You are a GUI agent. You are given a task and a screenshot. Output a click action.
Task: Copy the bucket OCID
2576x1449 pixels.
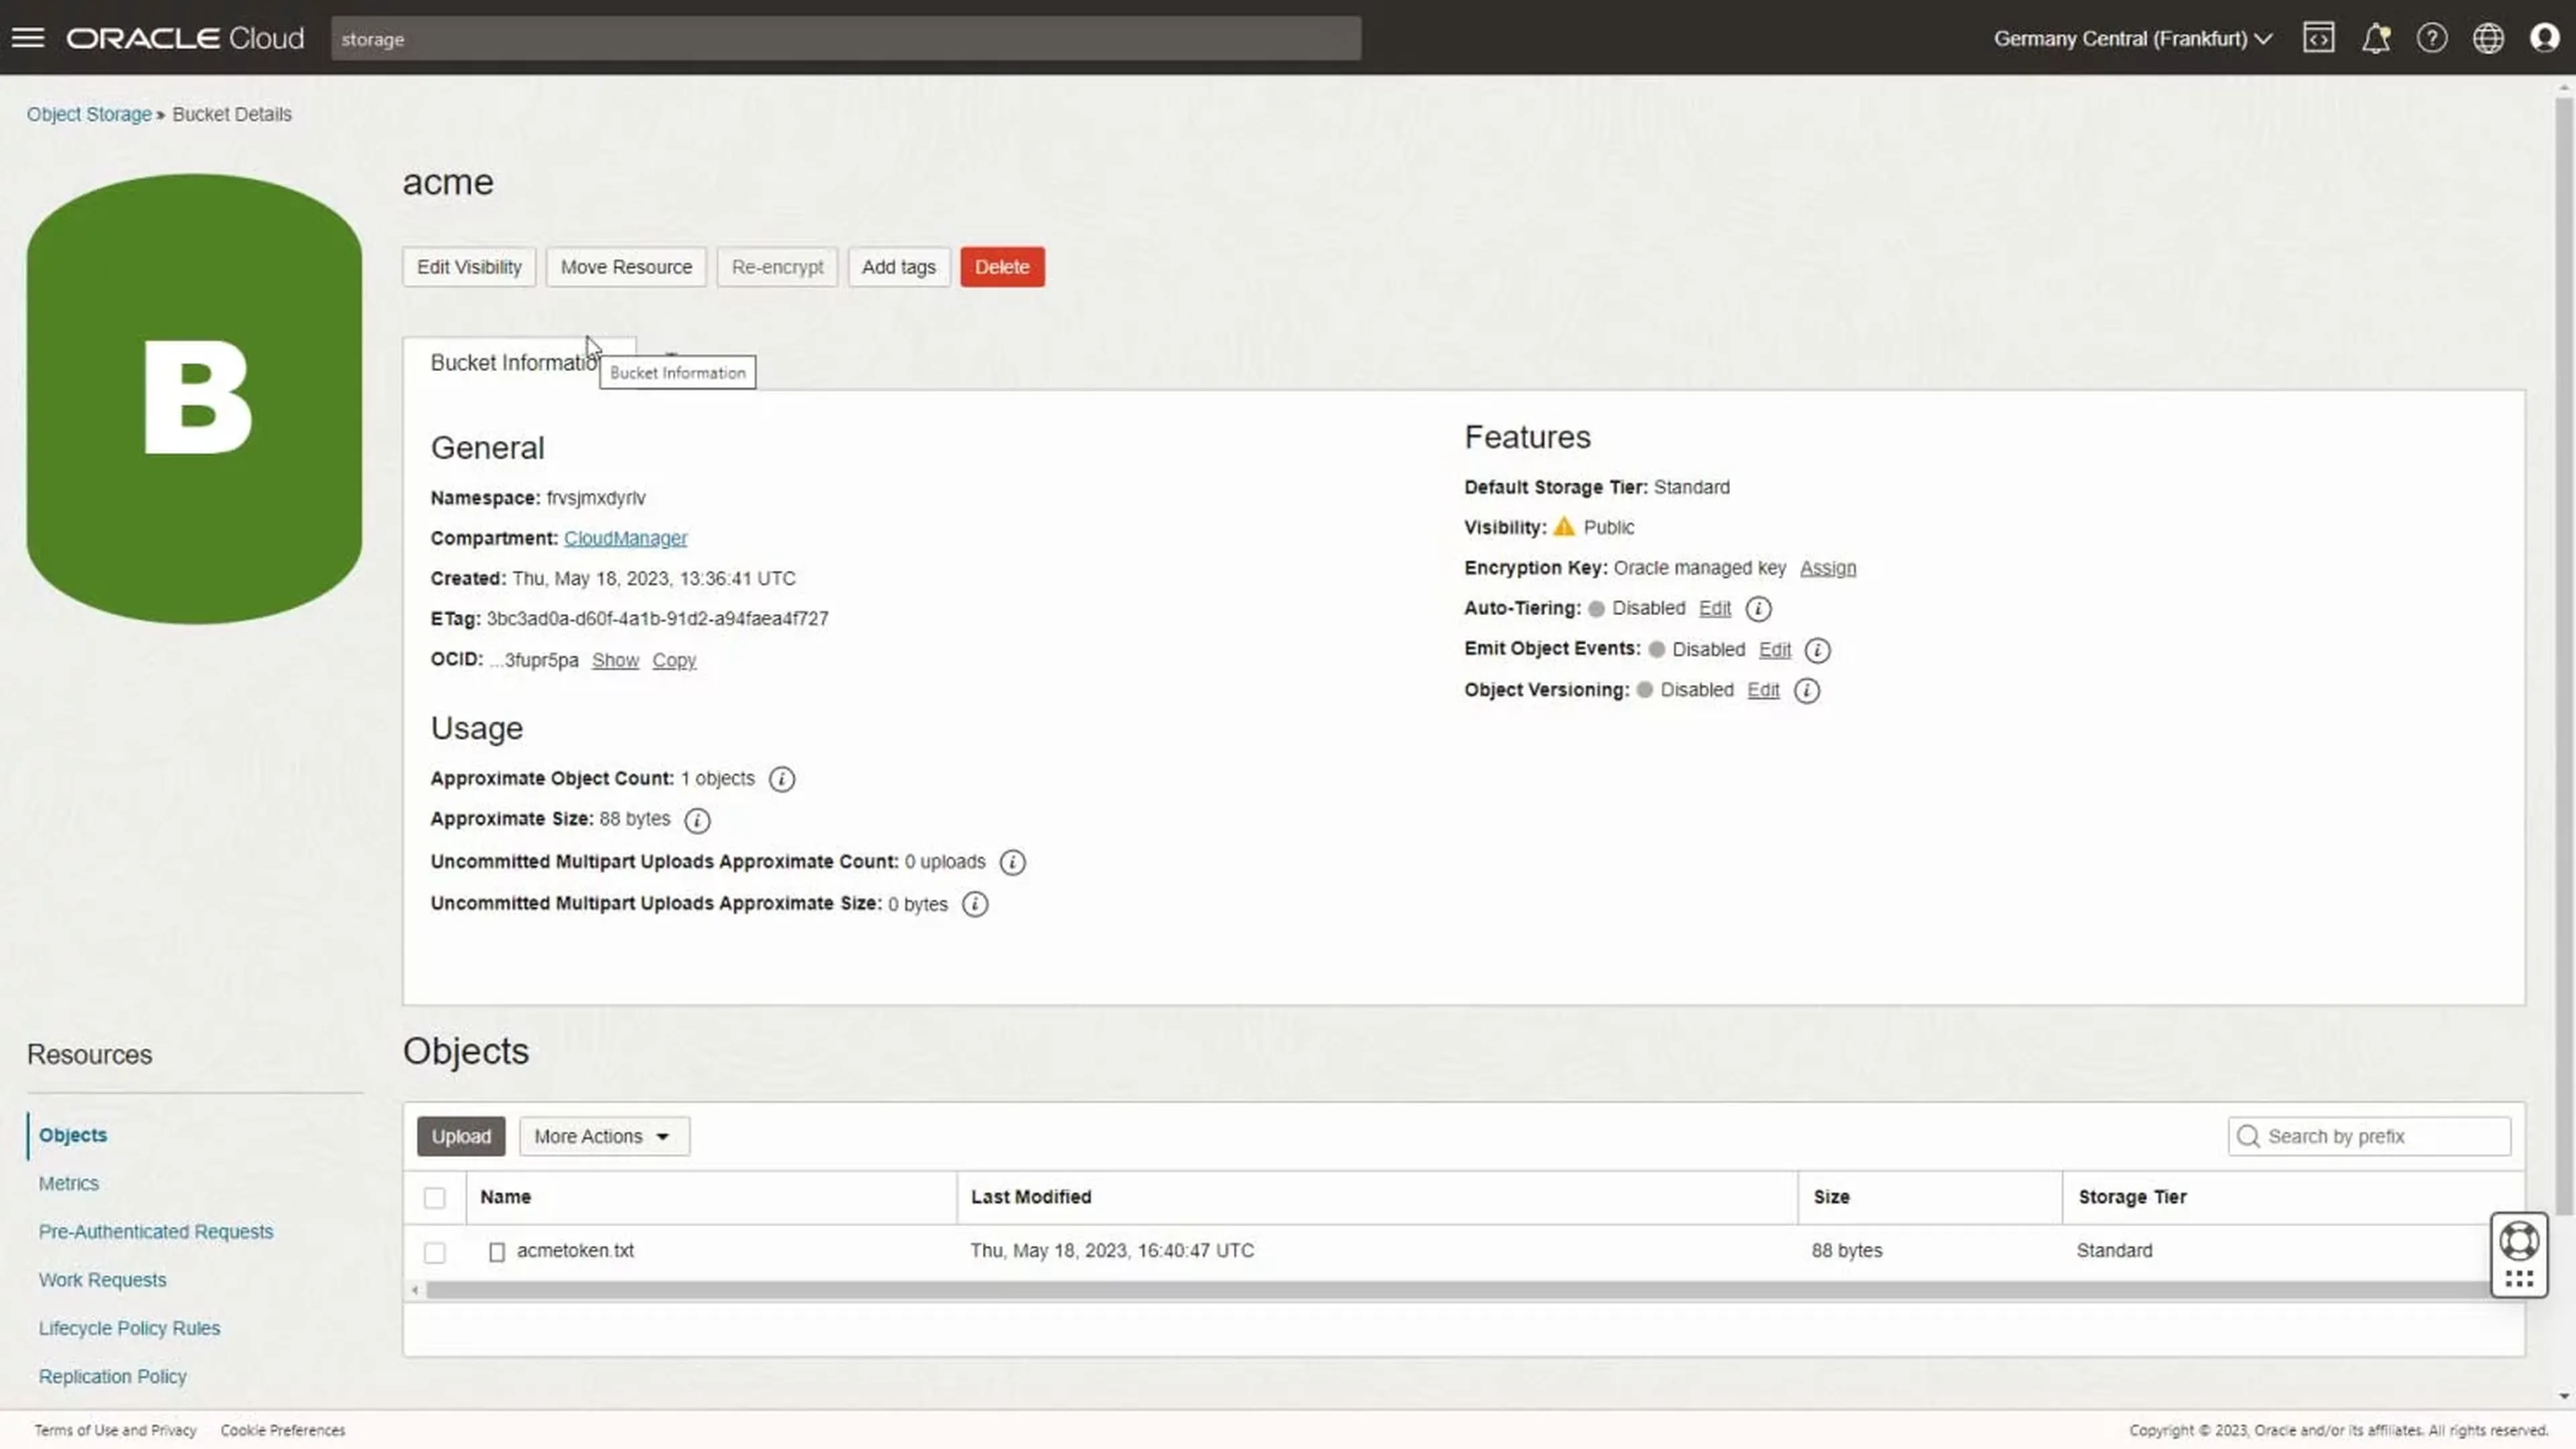(x=674, y=660)
